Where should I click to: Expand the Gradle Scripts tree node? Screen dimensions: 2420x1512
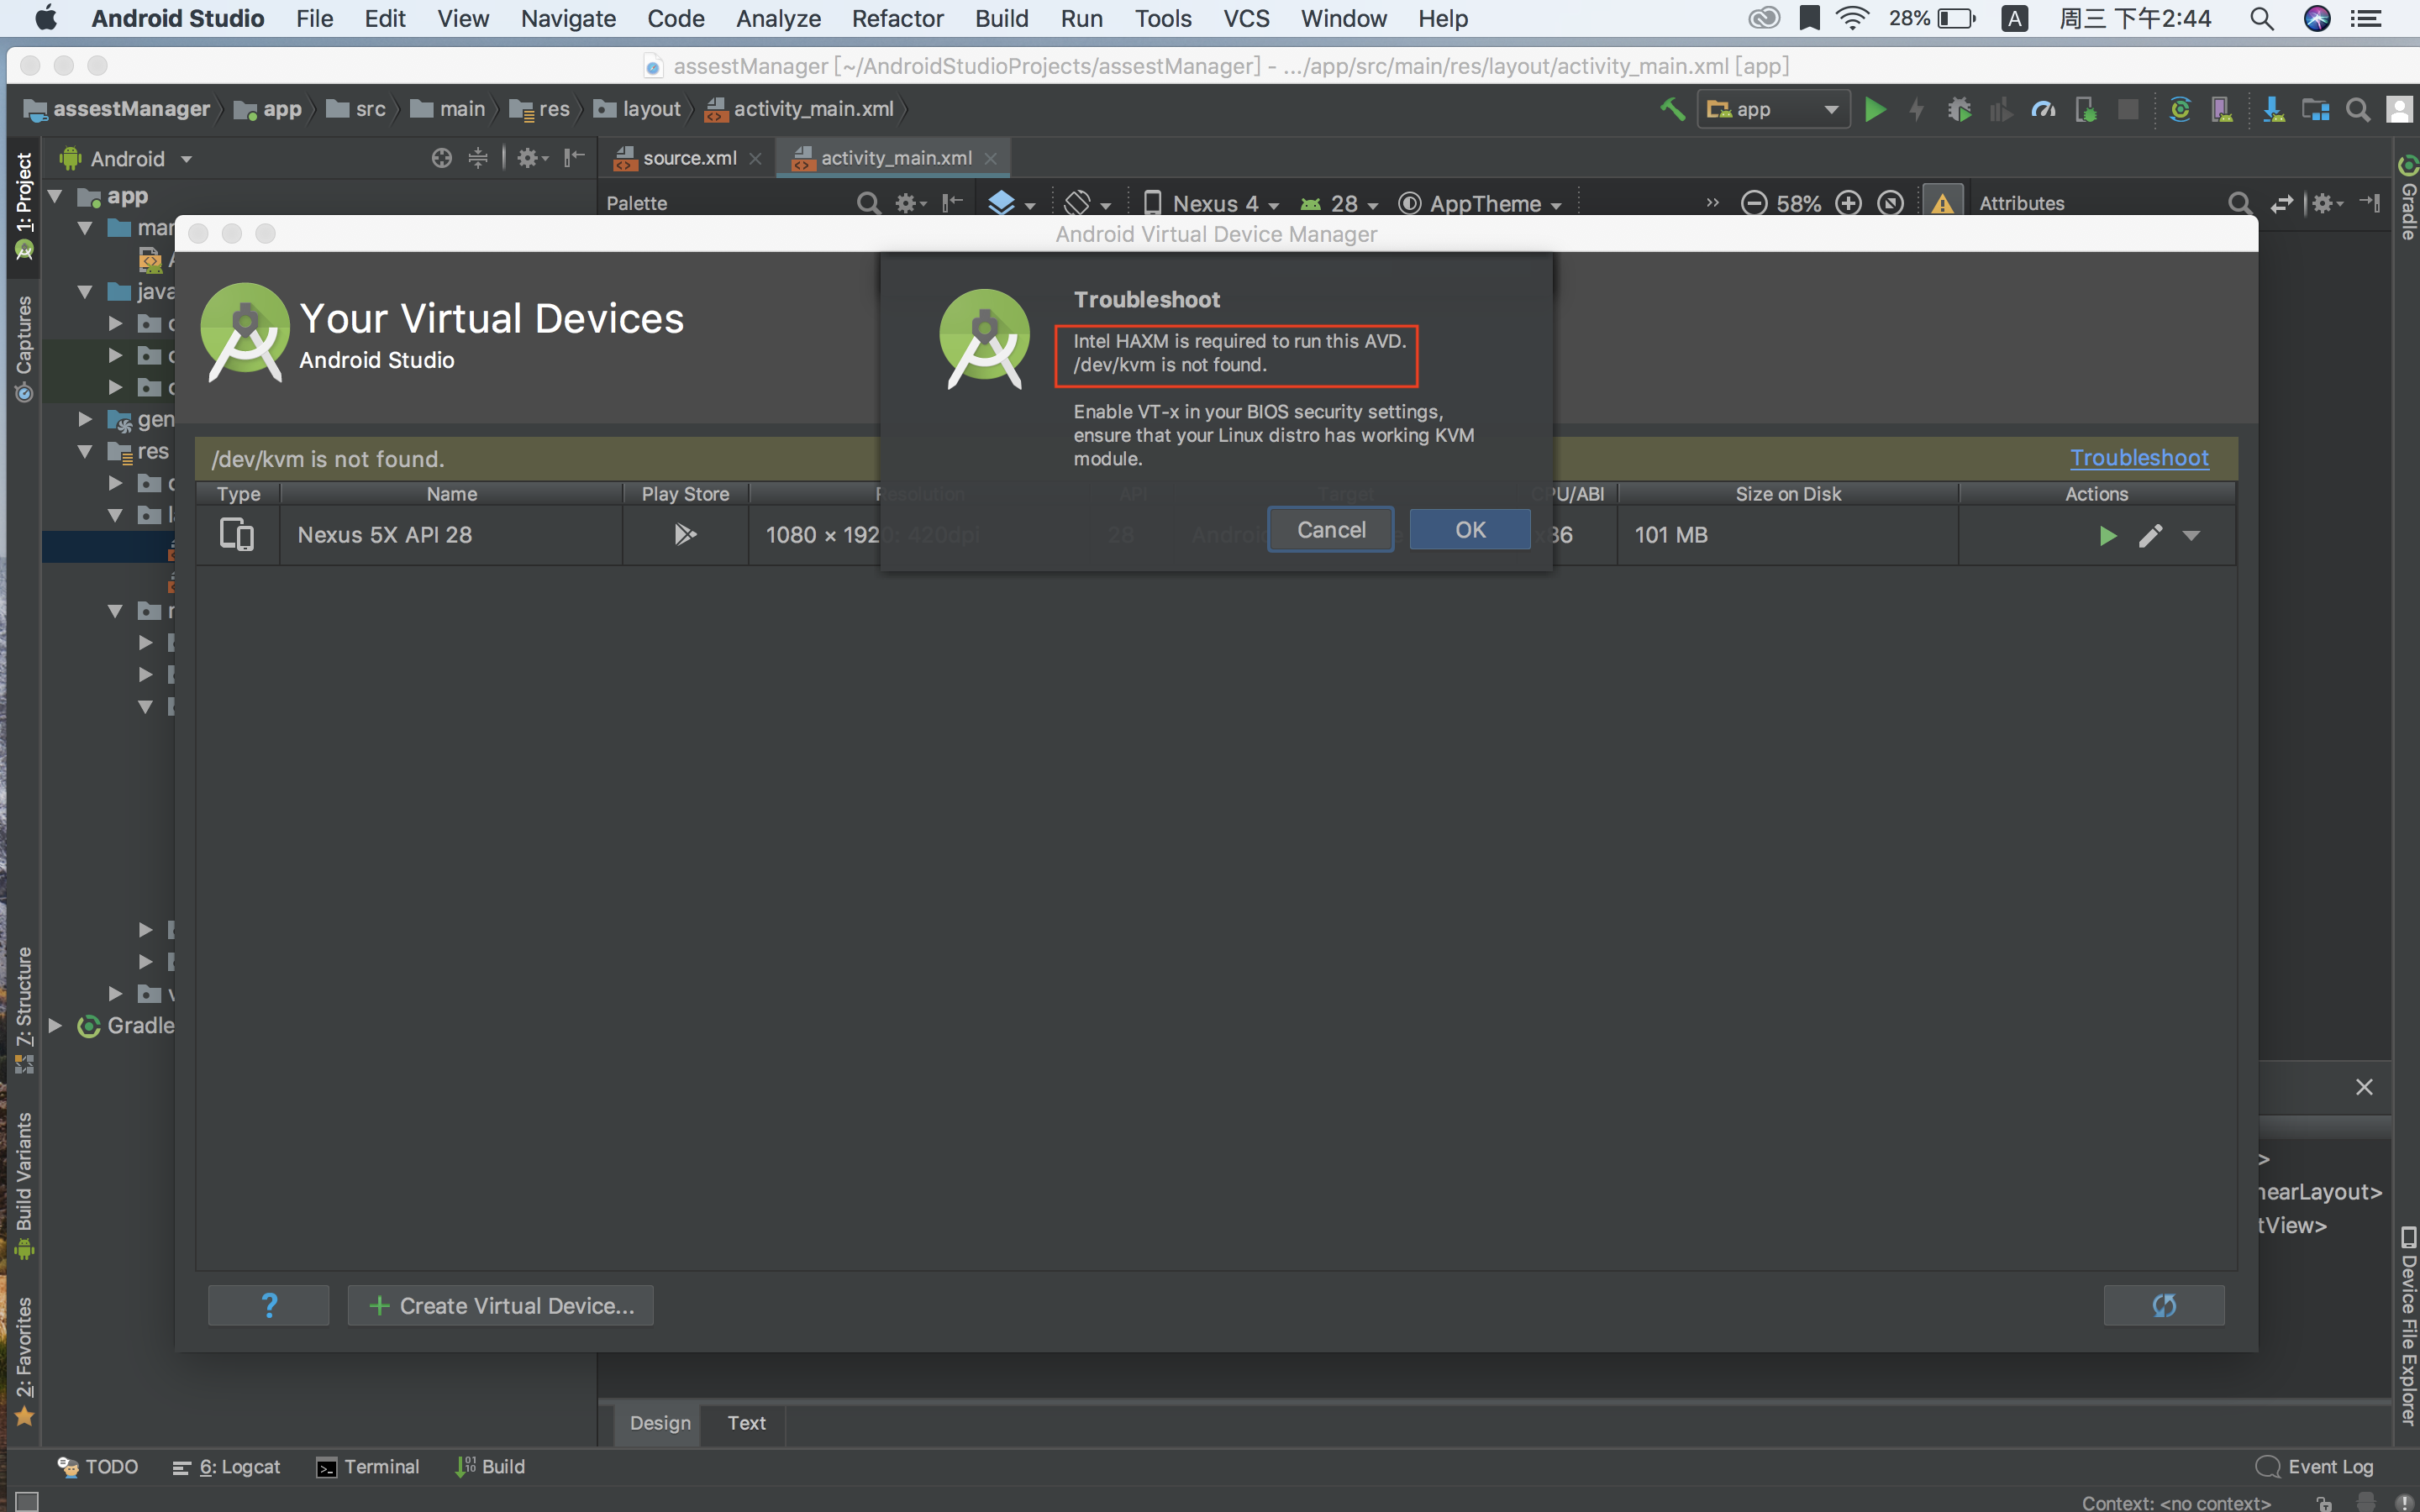[x=56, y=1025]
